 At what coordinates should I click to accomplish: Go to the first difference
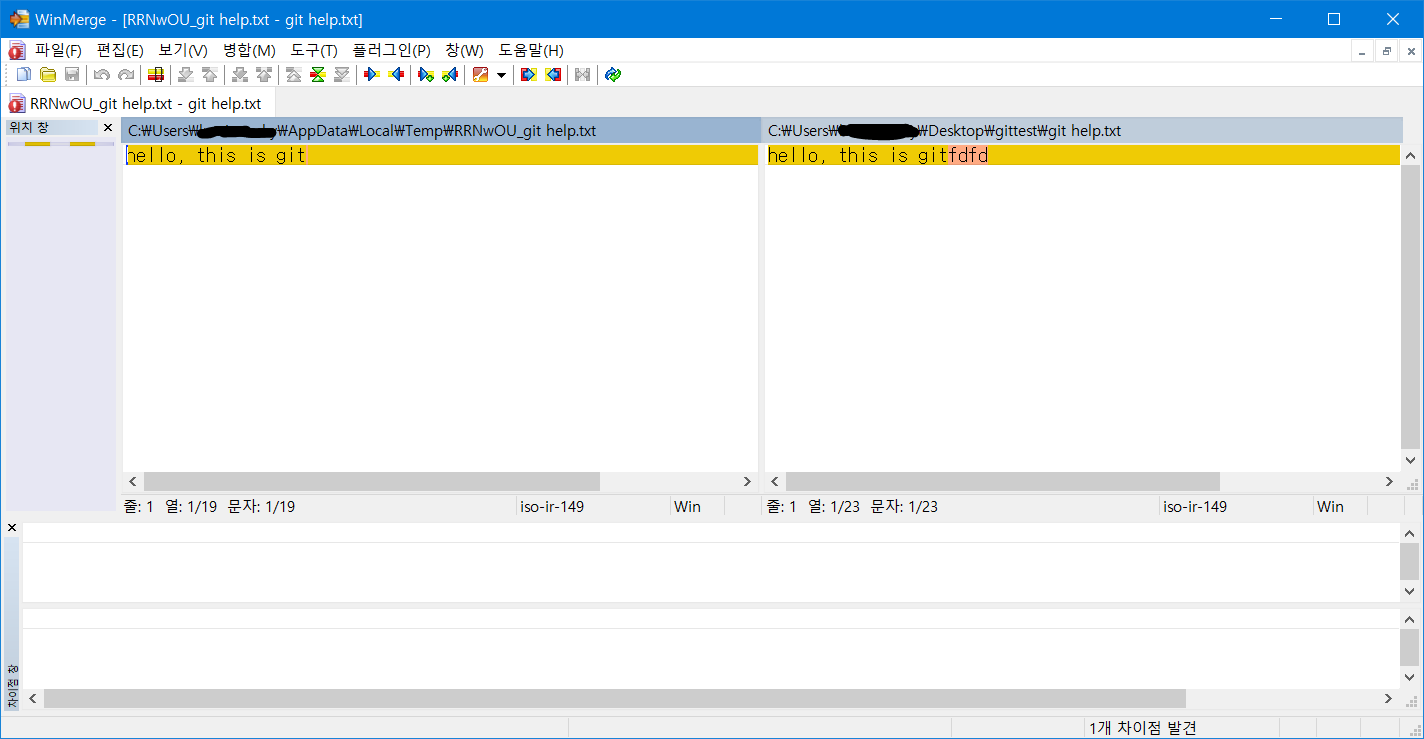(x=294, y=75)
